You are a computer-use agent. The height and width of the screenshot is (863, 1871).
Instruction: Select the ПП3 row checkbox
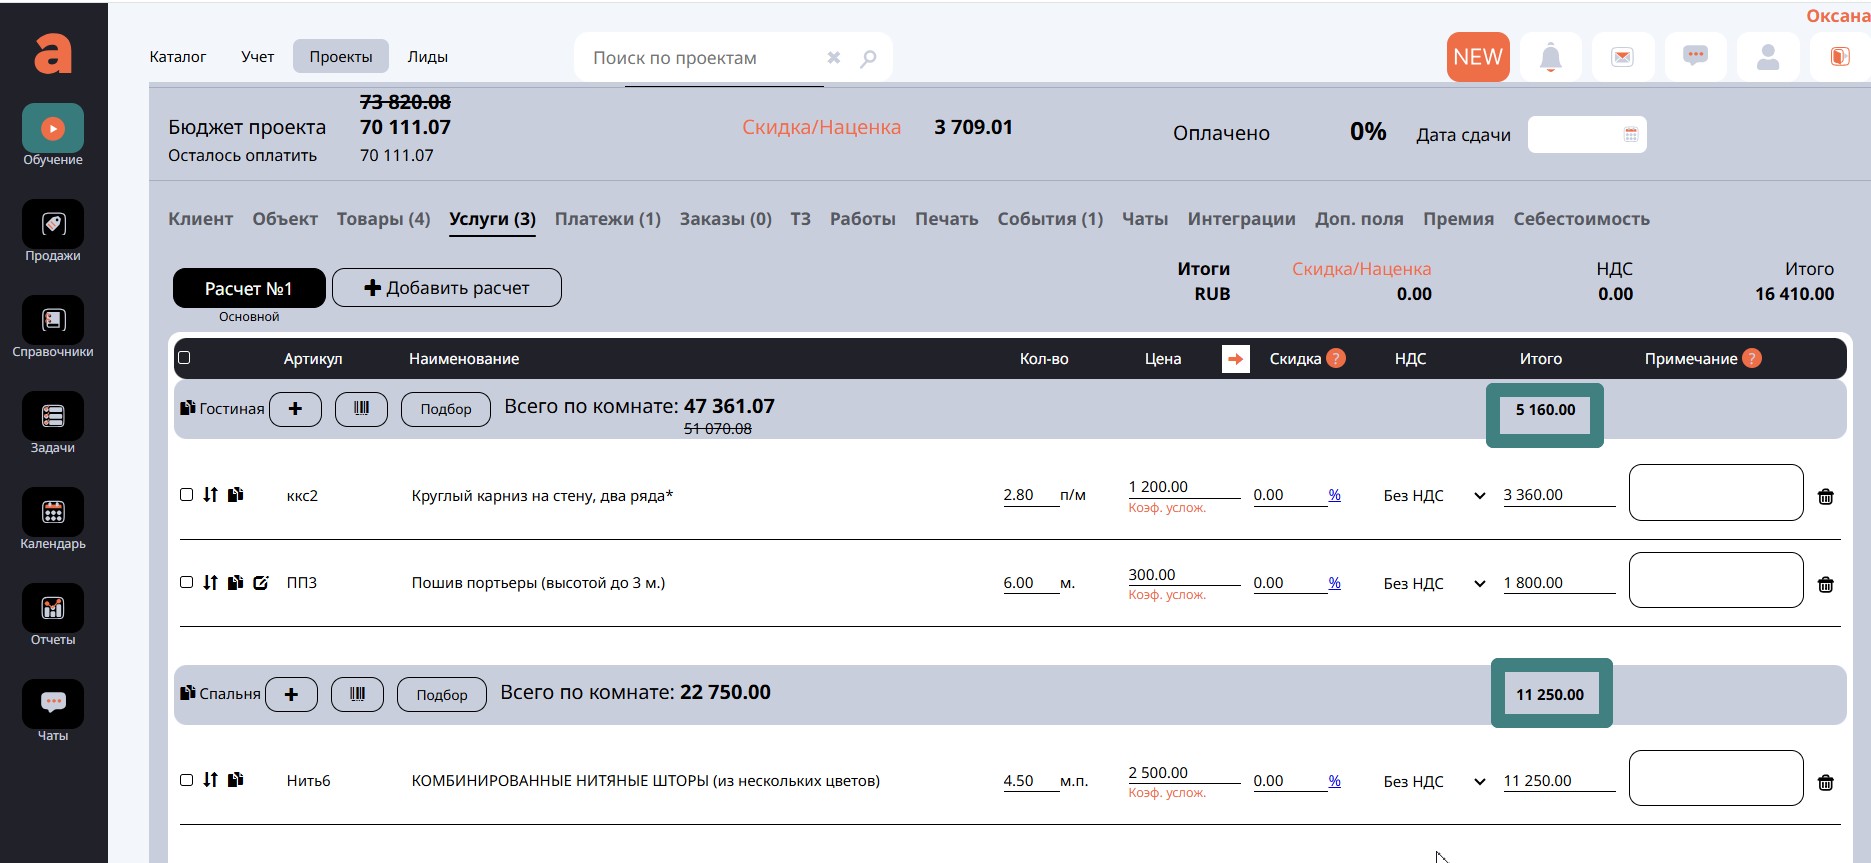(186, 582)
